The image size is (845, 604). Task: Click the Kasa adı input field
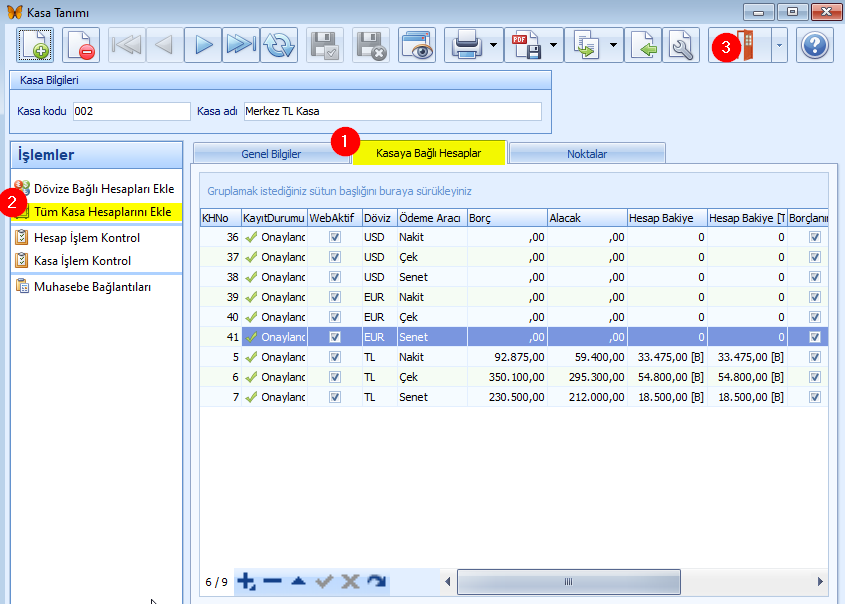click(x=392, y=112)
